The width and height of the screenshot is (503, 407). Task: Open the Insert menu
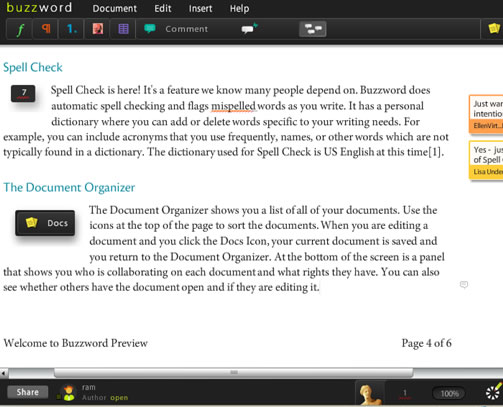click(200, 8)
